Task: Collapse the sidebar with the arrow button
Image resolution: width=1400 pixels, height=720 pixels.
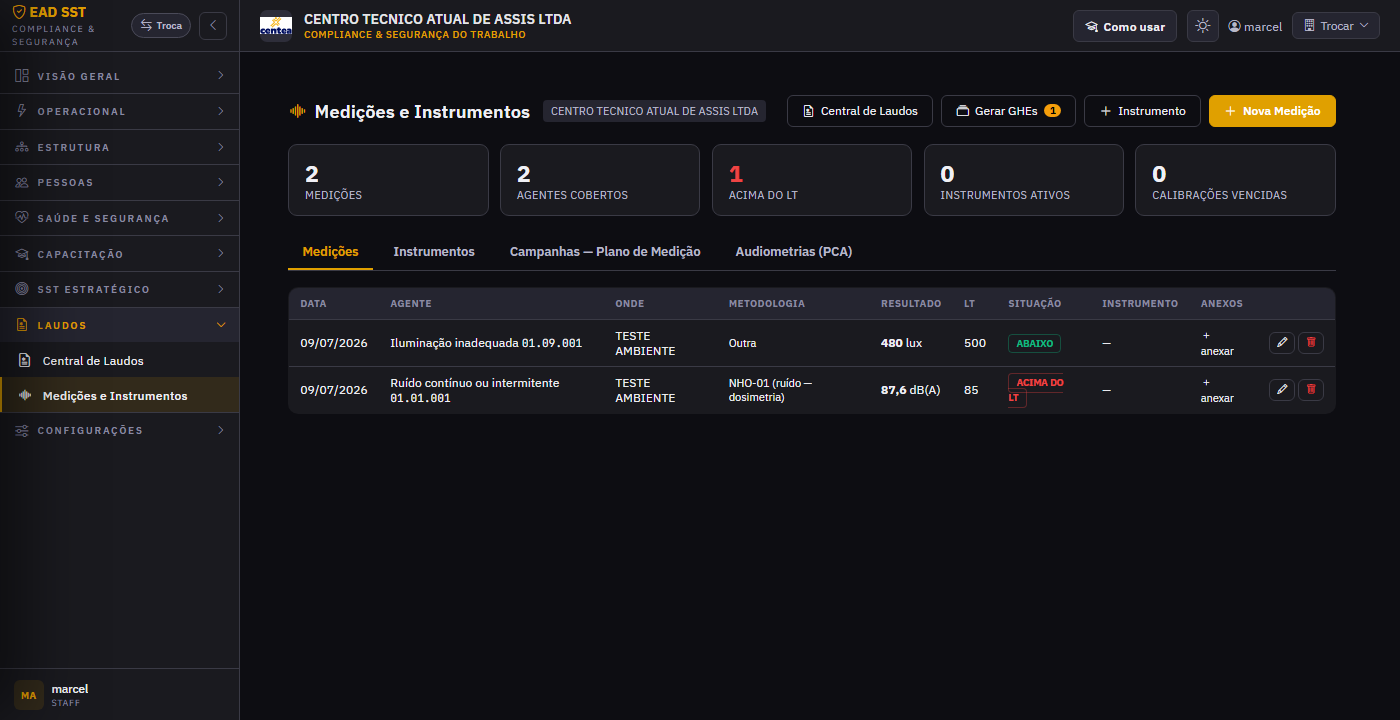Action: coord(213,25)
